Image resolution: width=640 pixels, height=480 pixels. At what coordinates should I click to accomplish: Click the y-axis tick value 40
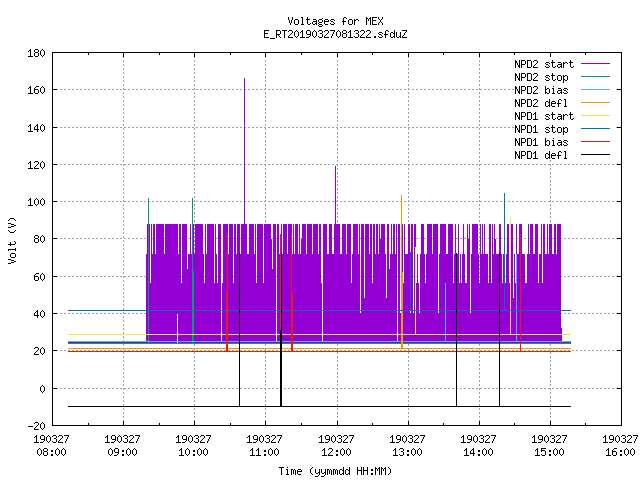40,314
